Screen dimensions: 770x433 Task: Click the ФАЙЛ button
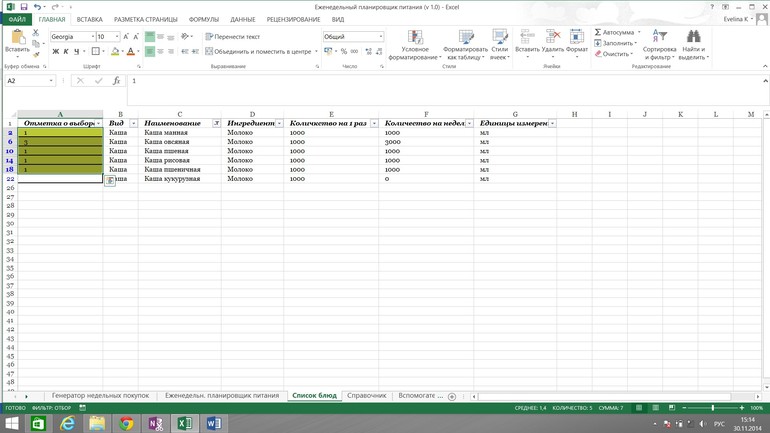(17, 19)
